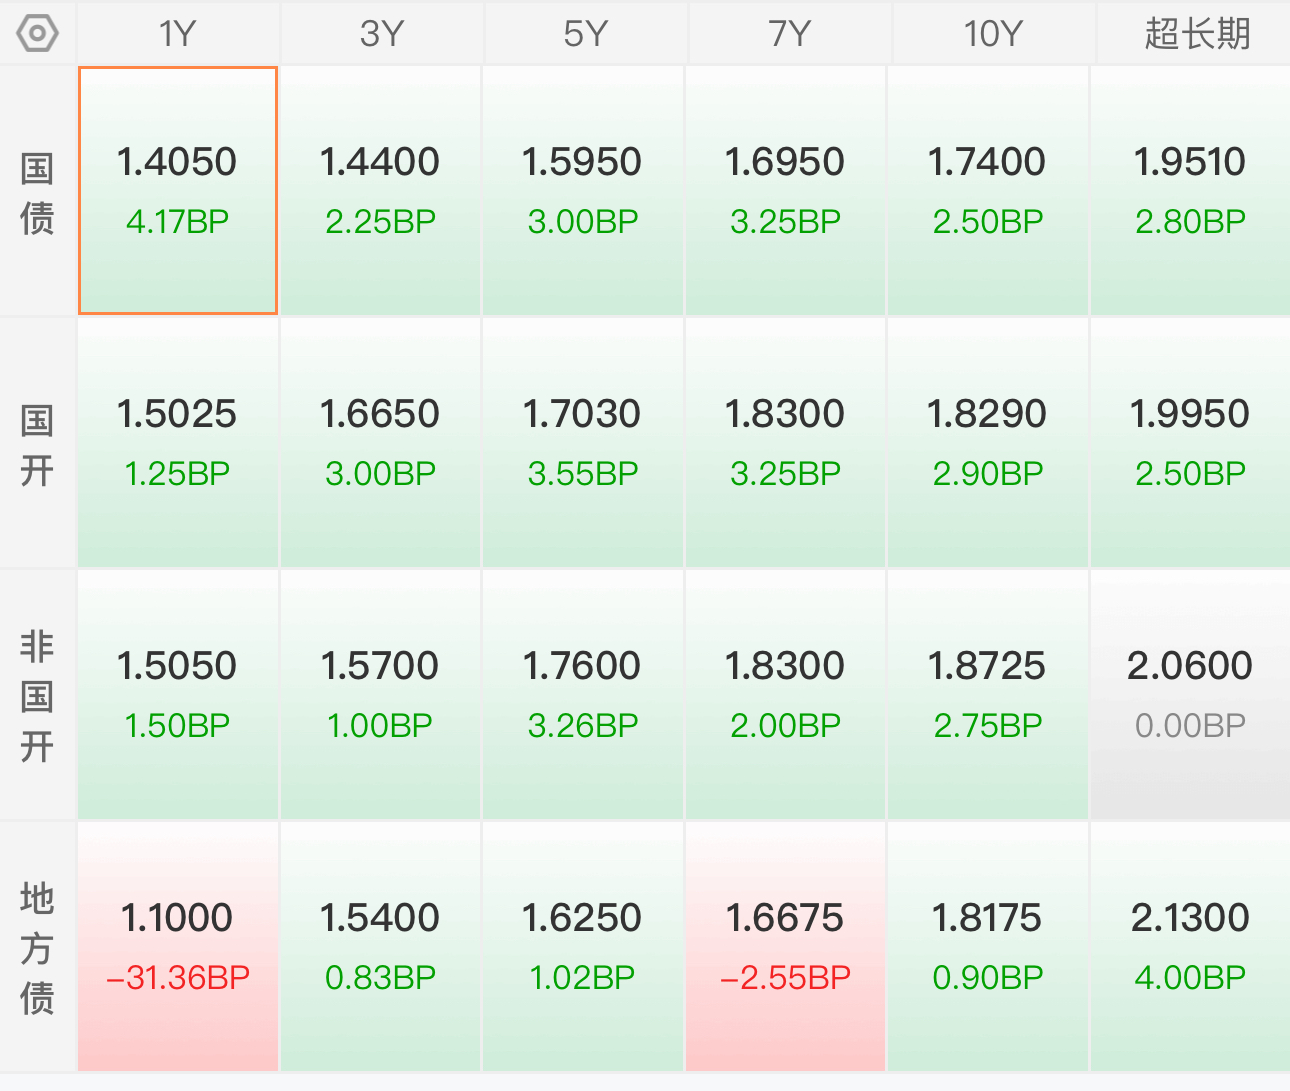Select 国开 10Y cell 1.8290
Image resolution: width=1290 pixels, height=1091 pixels.
coord(988,443)
